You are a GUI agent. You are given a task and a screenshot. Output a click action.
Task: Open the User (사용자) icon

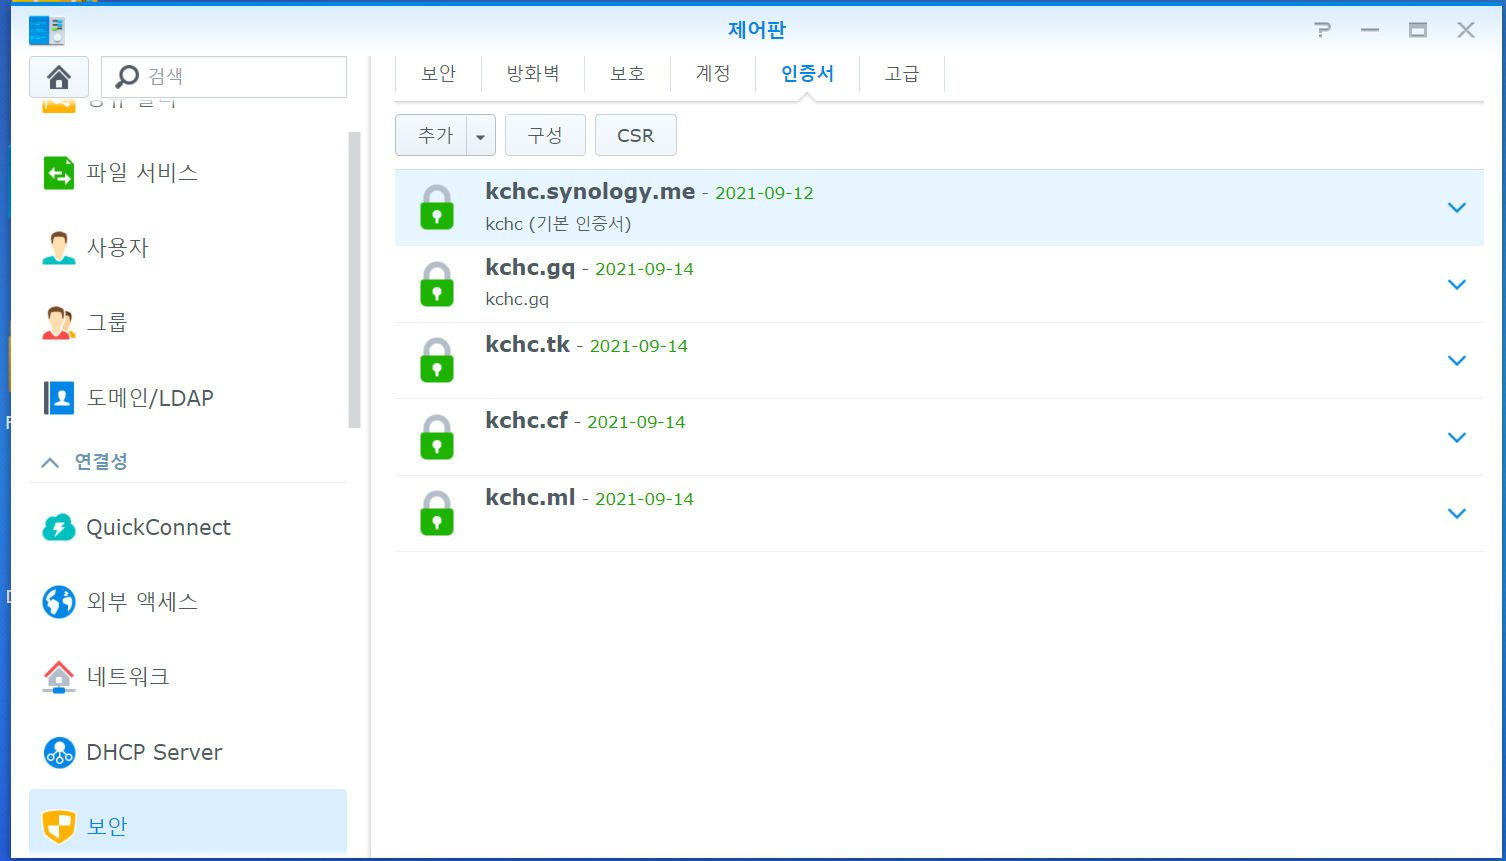pos(59,248)
